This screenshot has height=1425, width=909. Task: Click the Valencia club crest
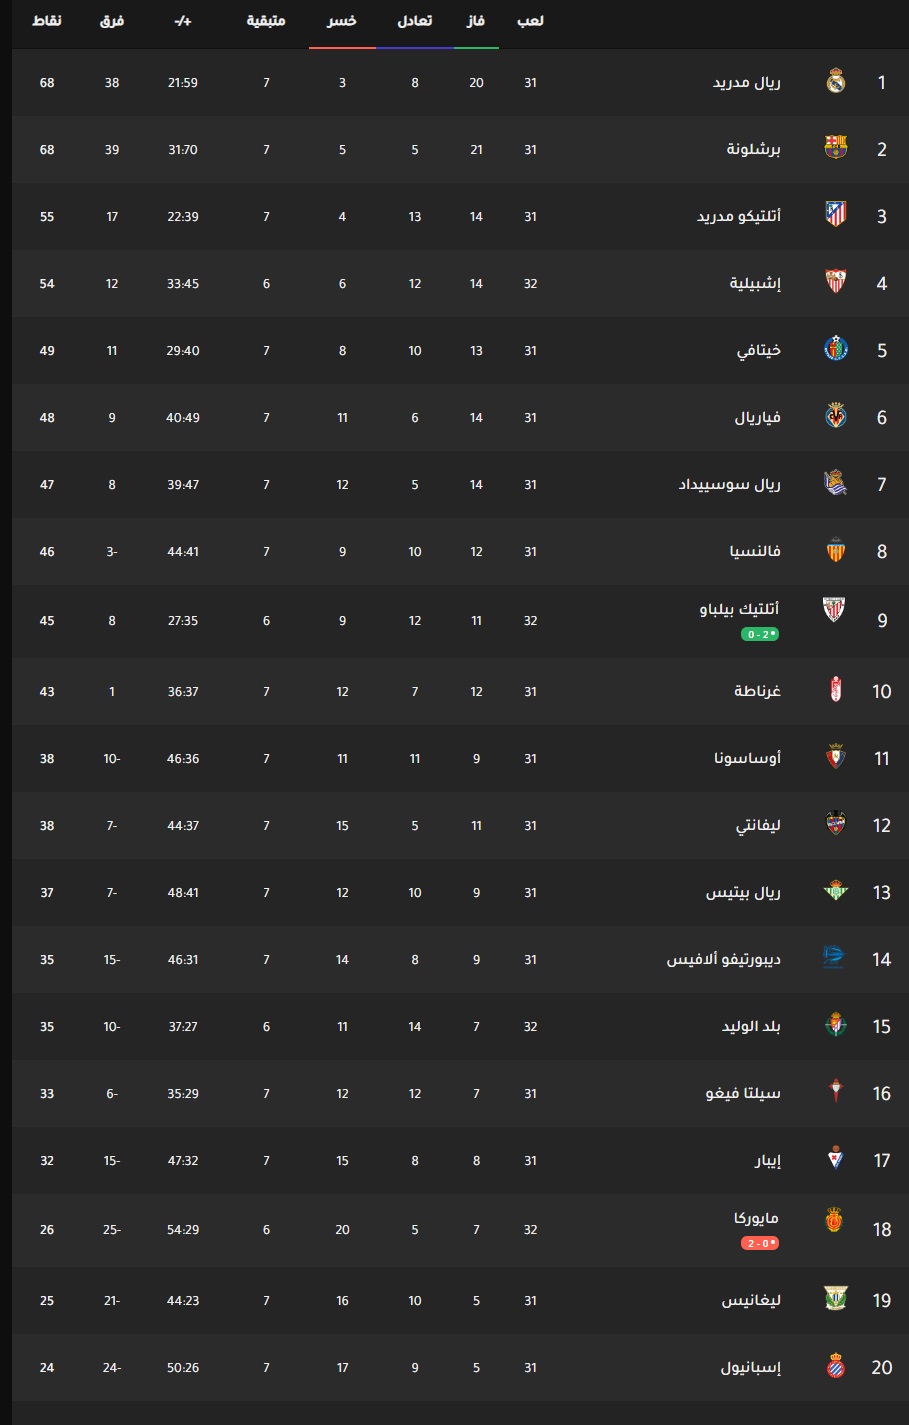[836, 551]
